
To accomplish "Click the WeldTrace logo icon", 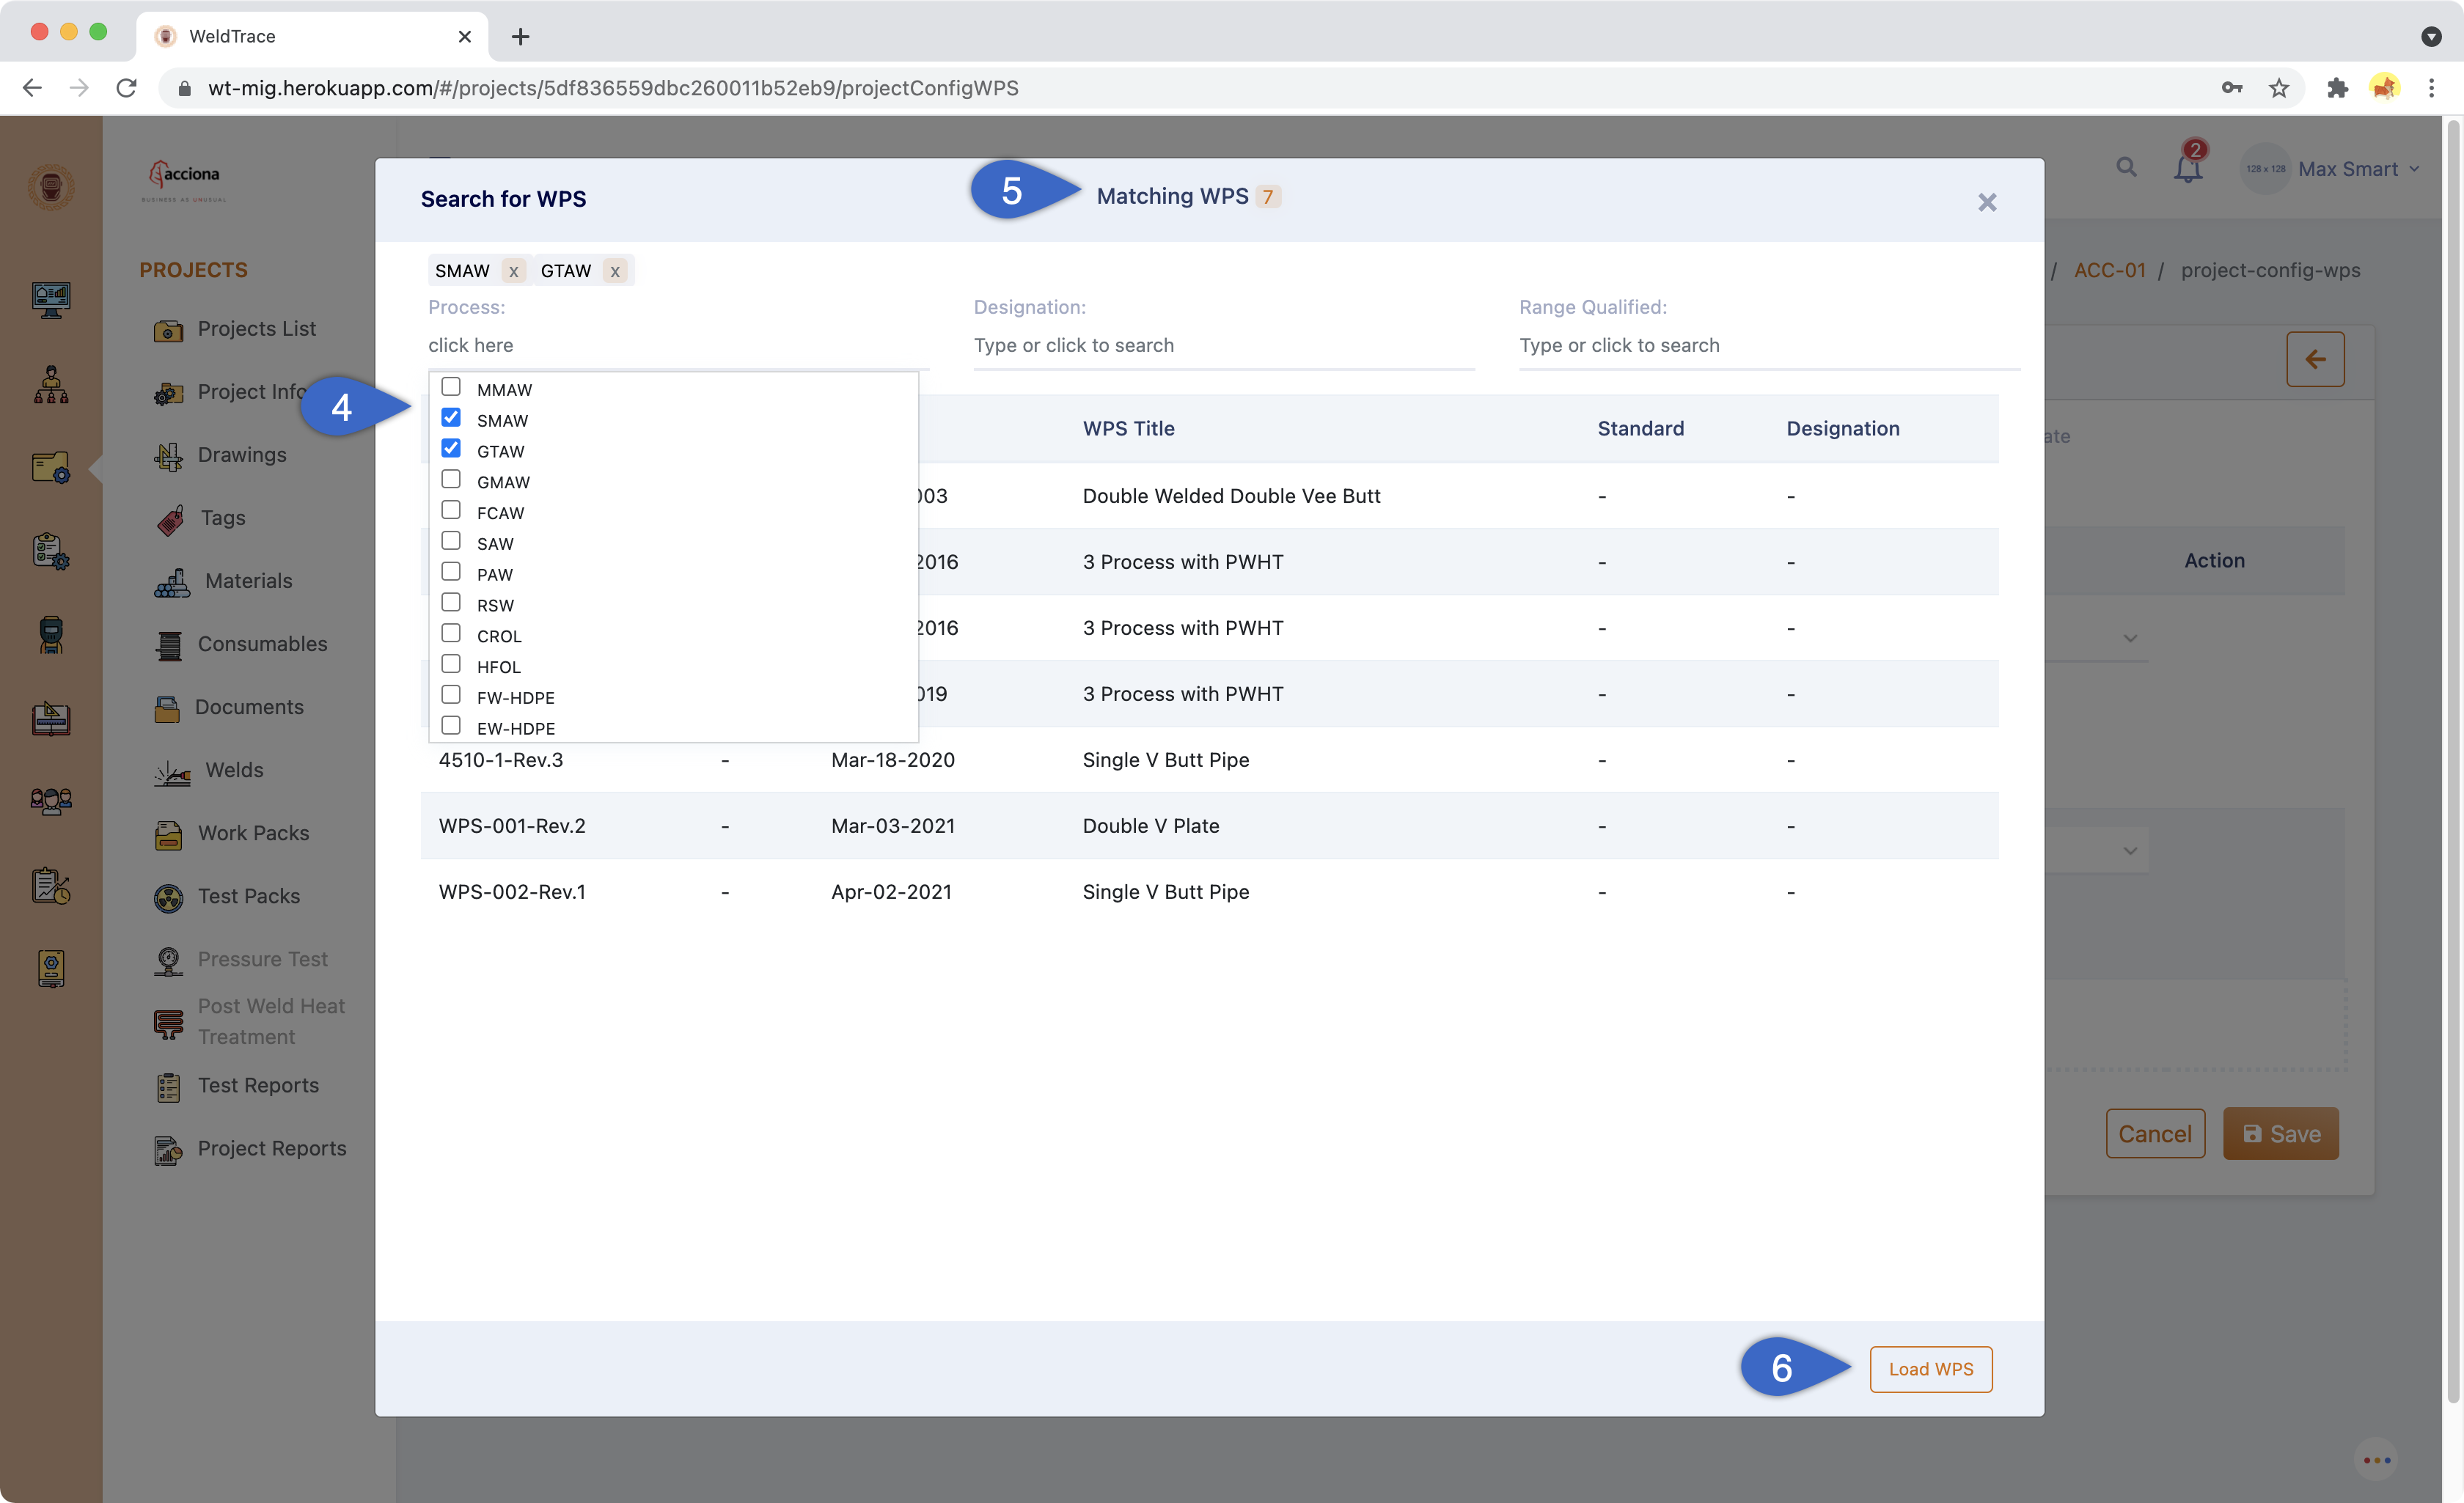I will point(51,187).
